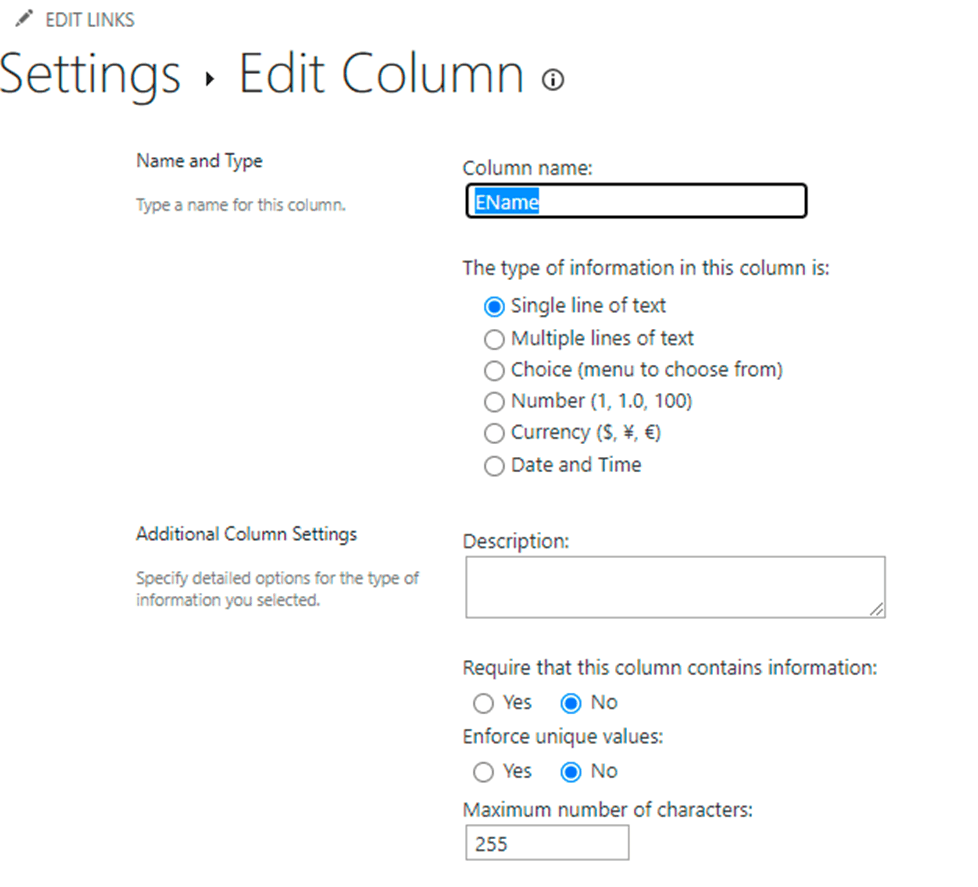Pick Number (1, 1.0, 100) type
This screenshot has height=887, width=978.
click(494, 402)
